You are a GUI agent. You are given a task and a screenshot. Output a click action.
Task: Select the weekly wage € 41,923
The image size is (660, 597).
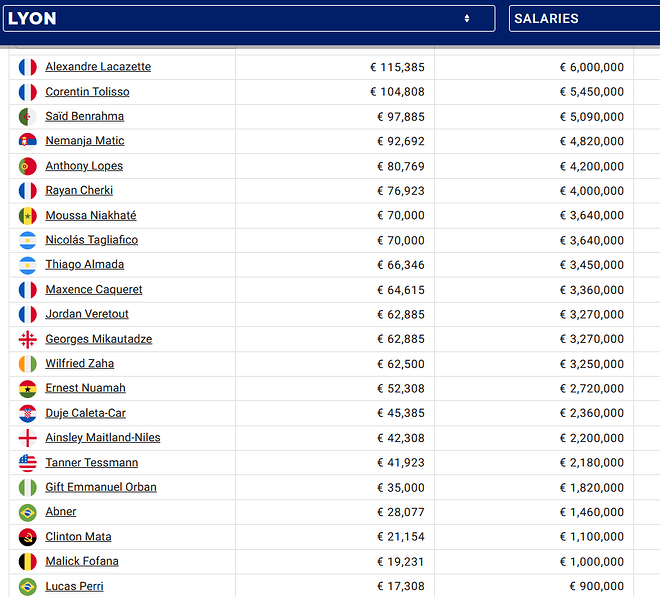[401, 463]
